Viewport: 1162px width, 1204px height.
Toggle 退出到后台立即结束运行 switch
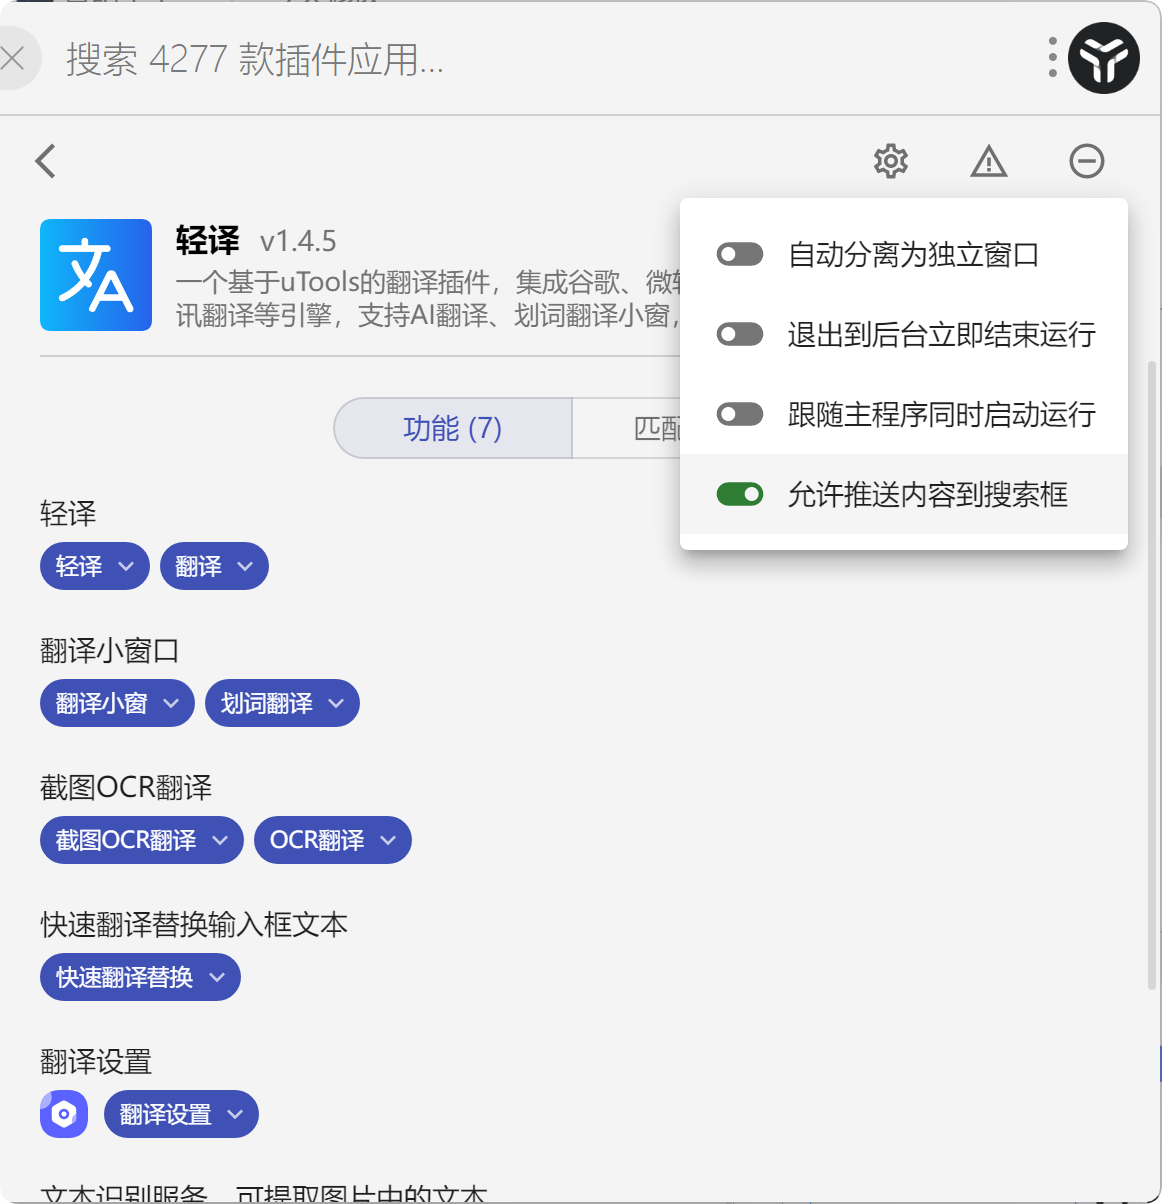(x=740, y=334)
